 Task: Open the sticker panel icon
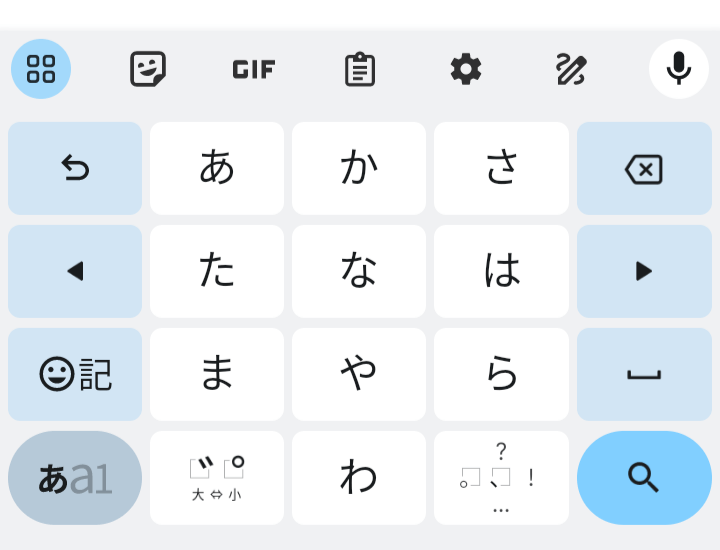(147, 69)
